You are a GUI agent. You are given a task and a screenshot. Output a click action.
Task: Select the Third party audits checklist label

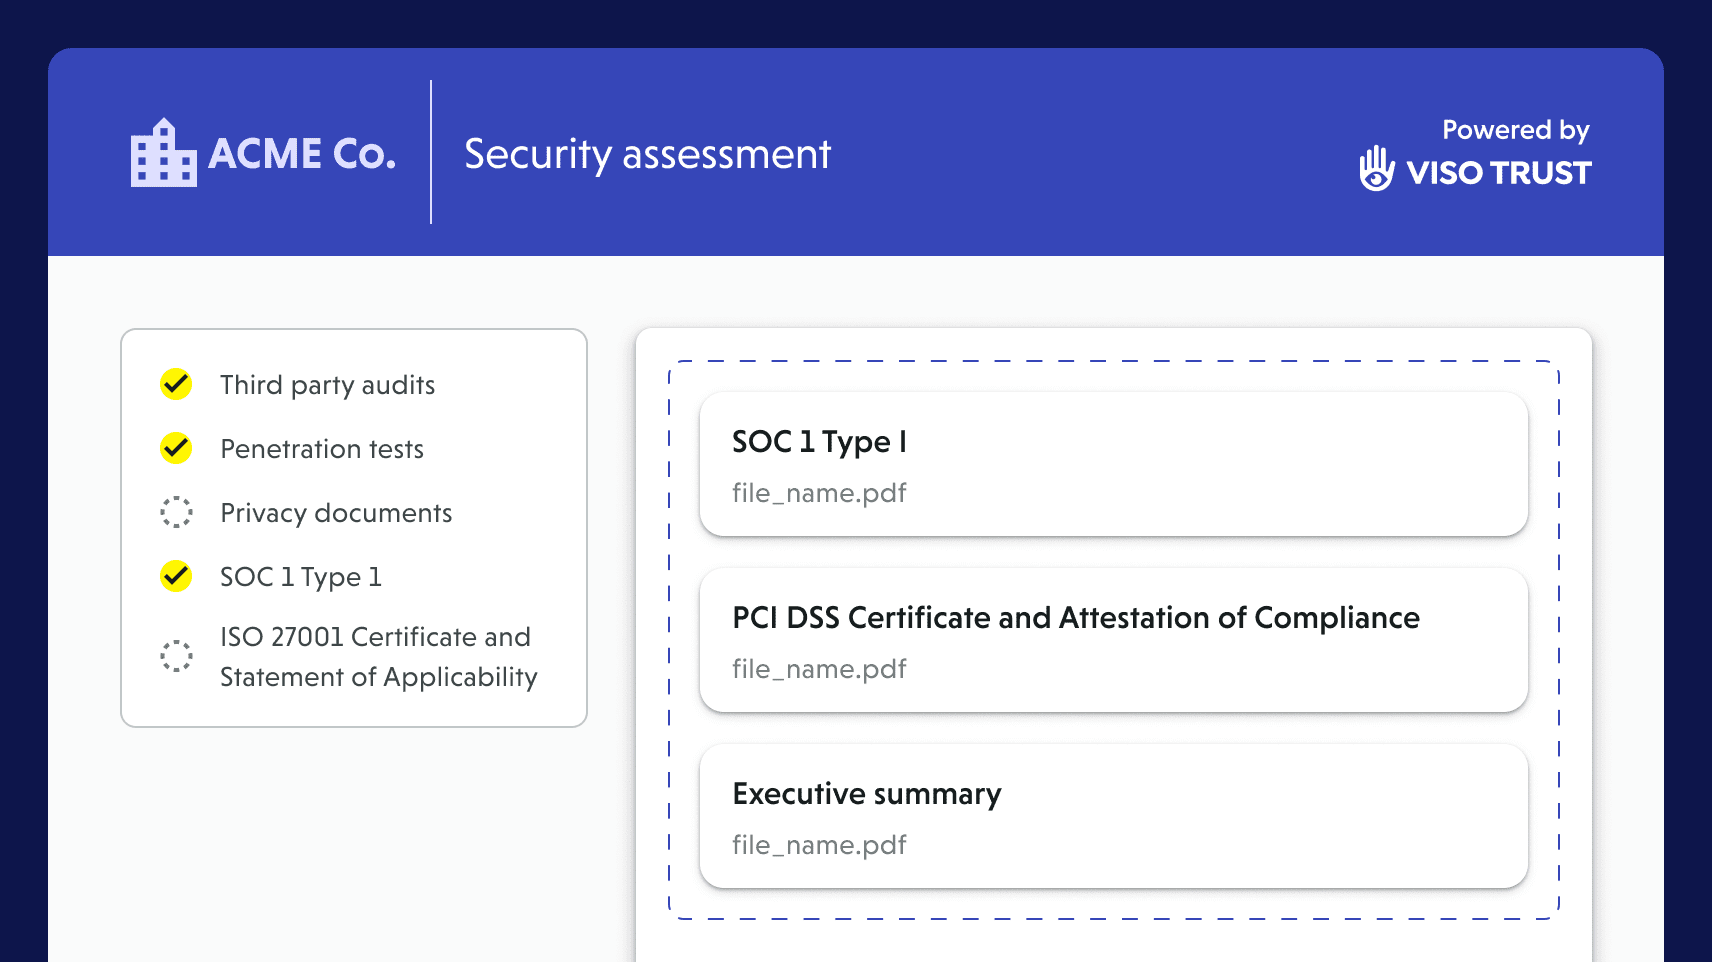327,385
